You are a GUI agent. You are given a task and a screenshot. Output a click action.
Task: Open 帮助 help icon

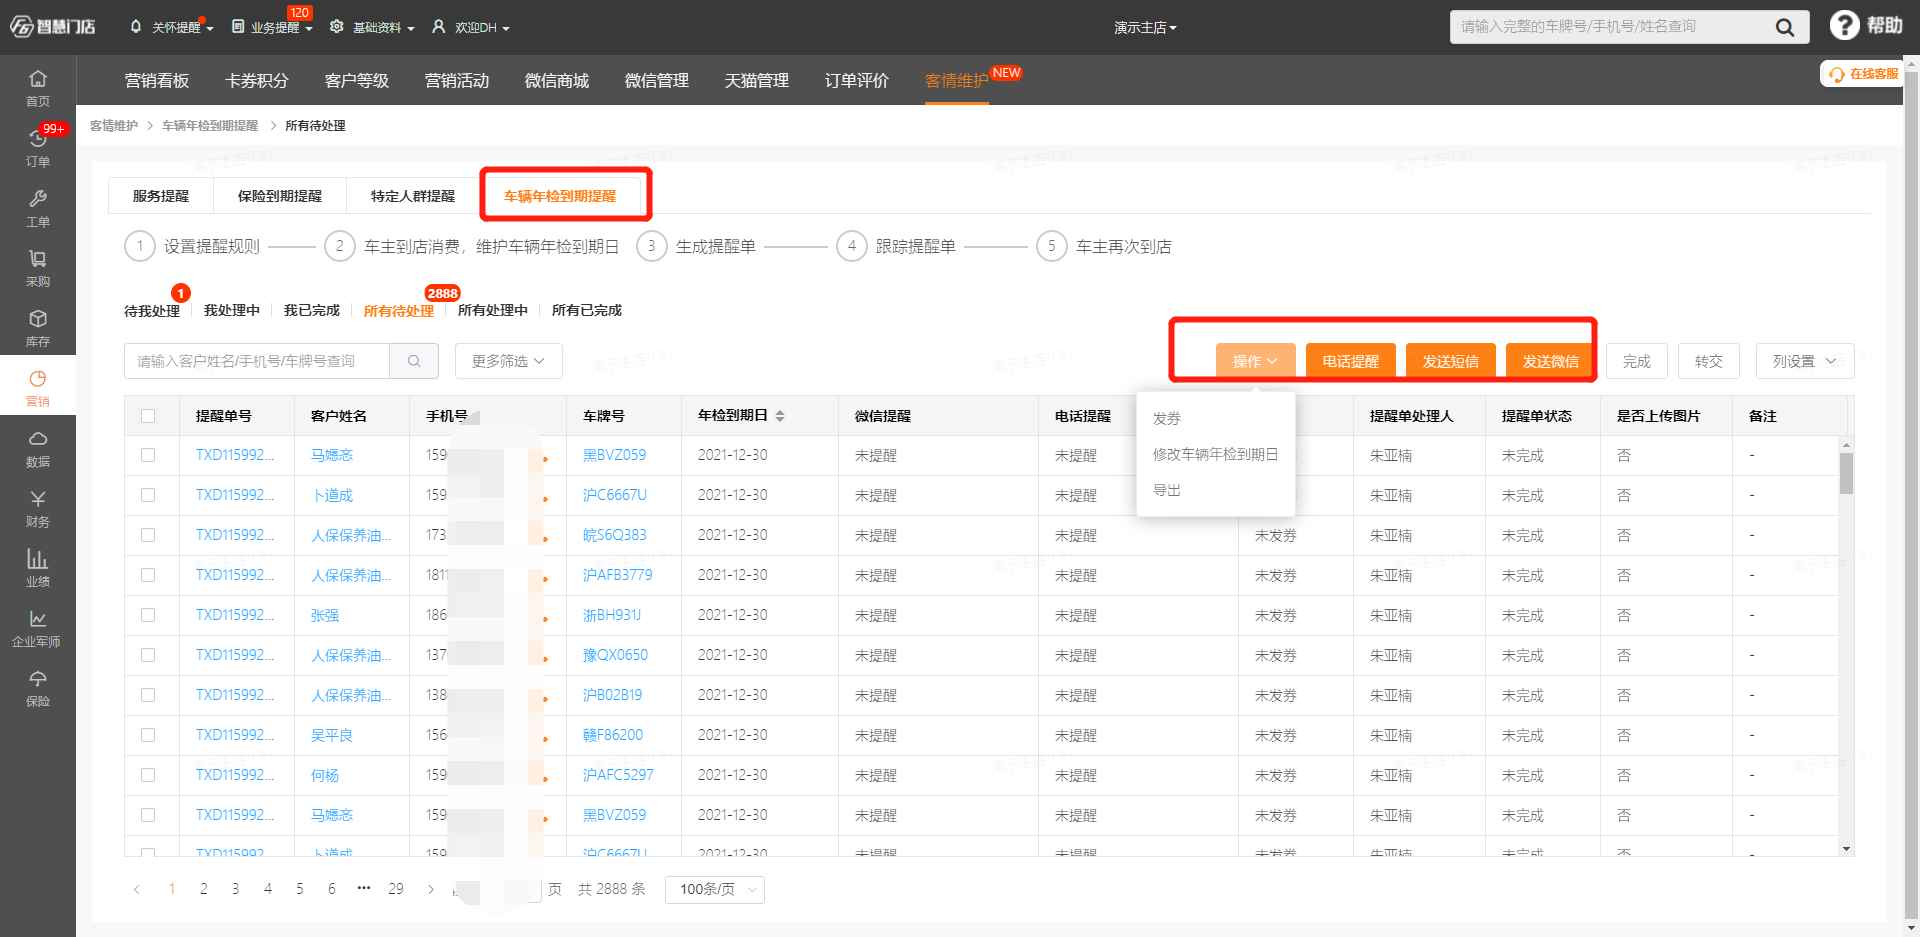pos(1866,25)
